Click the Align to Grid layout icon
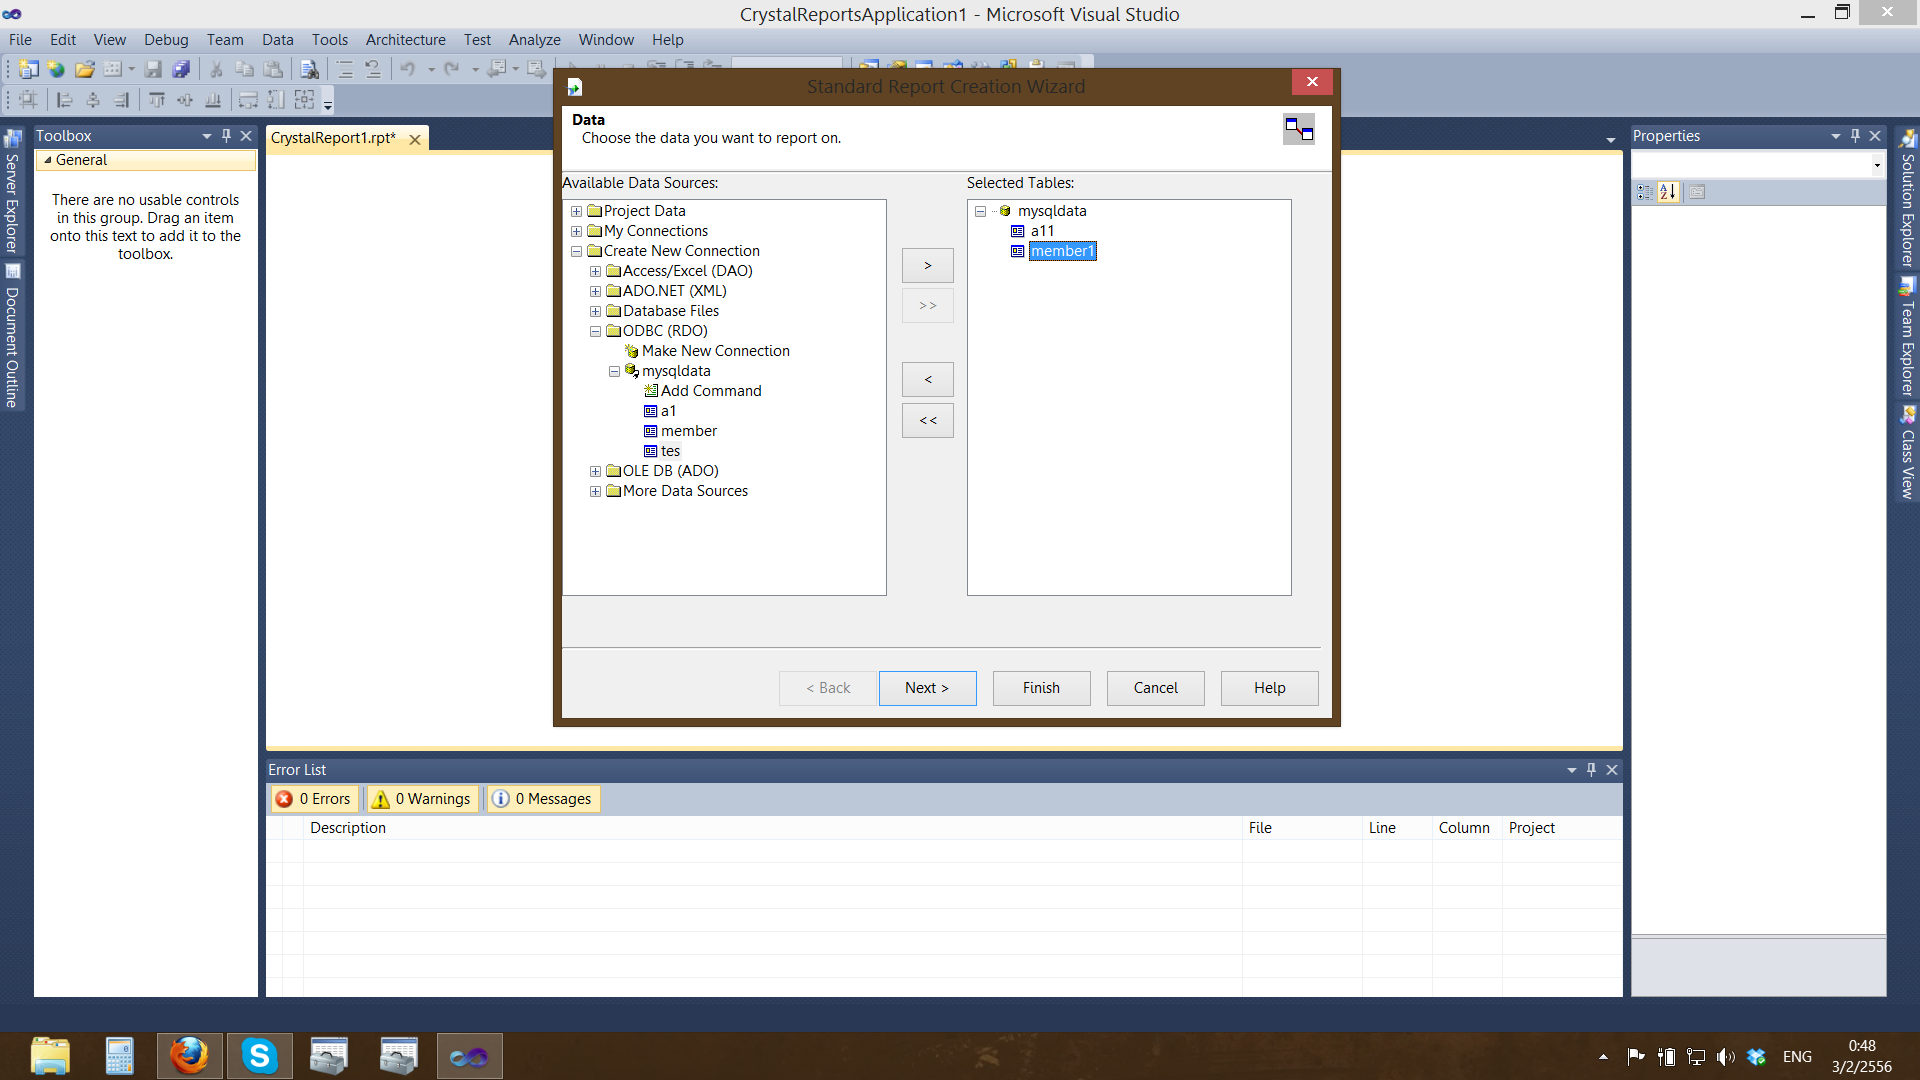This screenshot has width=1920, height=1080. coord(28,100)
